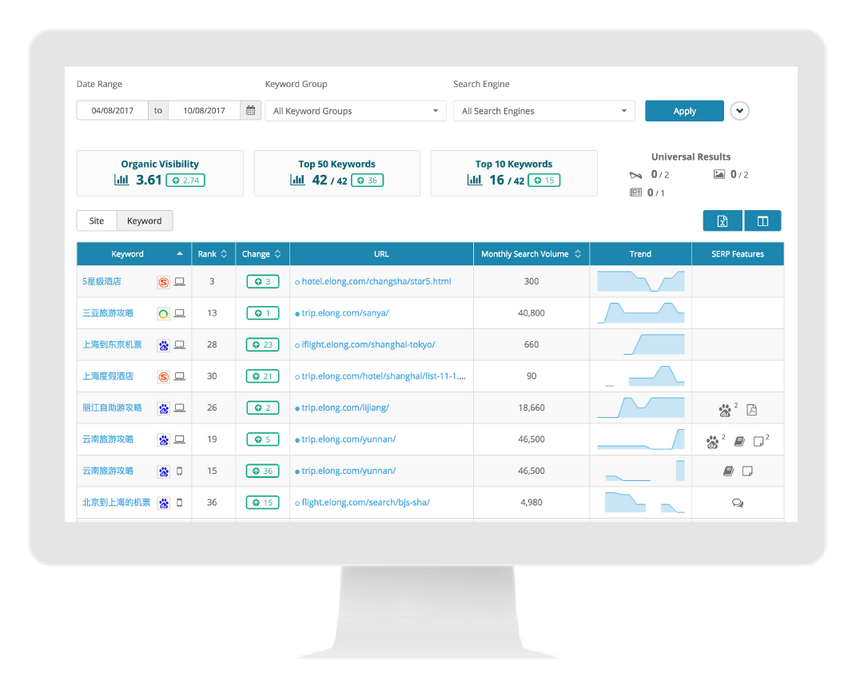856x684 pixels.
Task: Open the PDF SERP feature for 丽江自助游攻略
Action: point(751,410)
